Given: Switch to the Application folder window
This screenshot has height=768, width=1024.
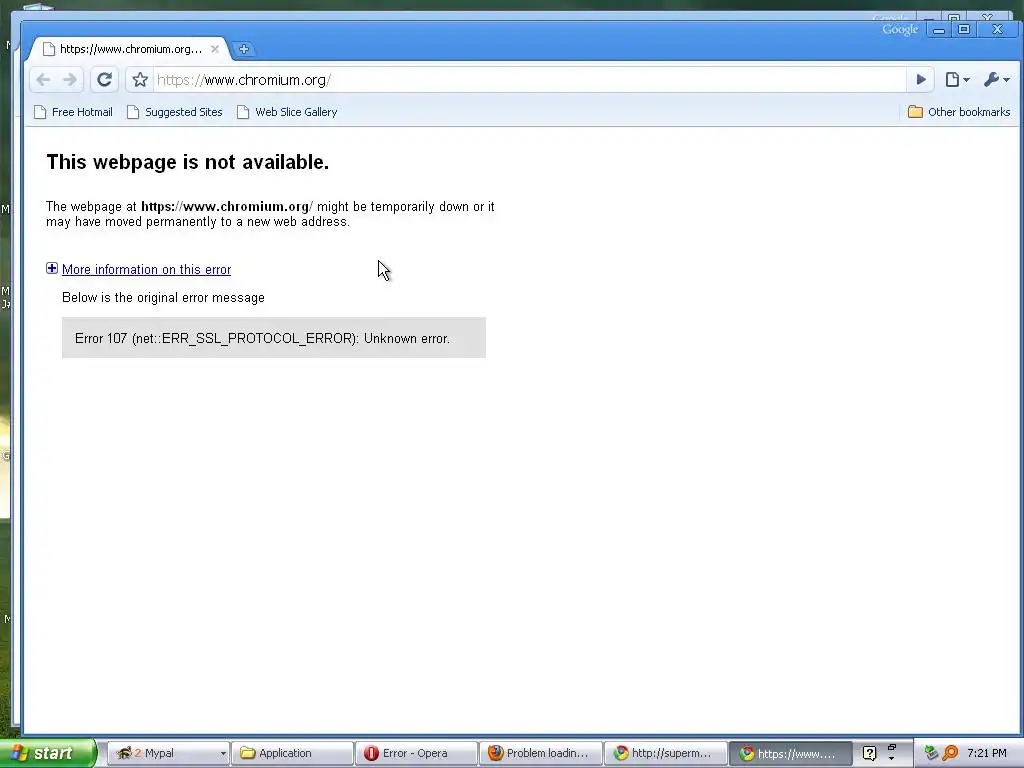Looking at the screenshot, I should click(x=293, y=753).
